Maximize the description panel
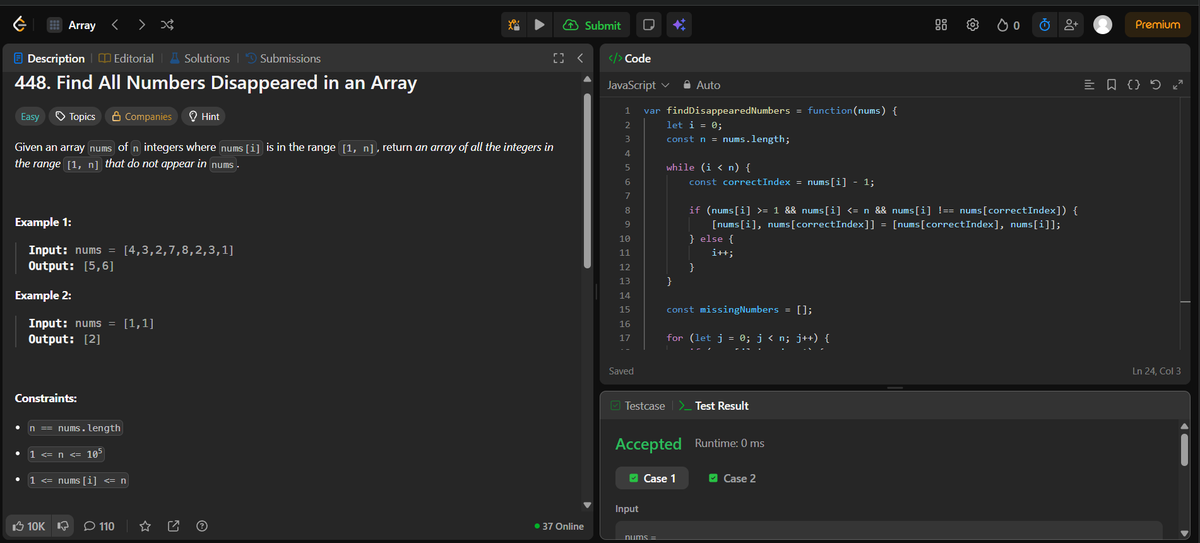1200x543 pixels. click(558, 59)
